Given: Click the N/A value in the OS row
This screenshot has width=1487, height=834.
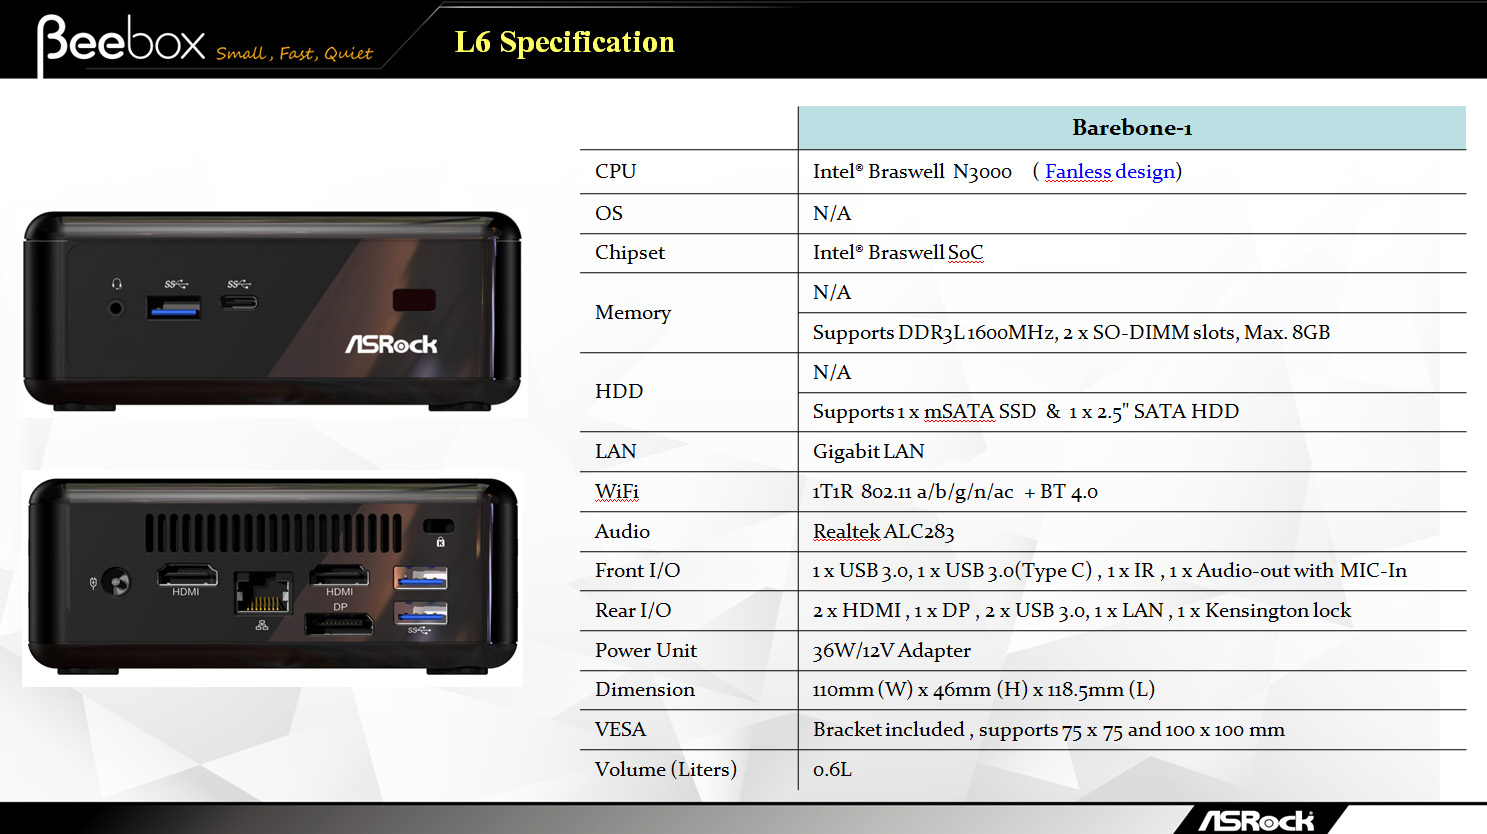Looking at the screenshot, I should point(832,213).
